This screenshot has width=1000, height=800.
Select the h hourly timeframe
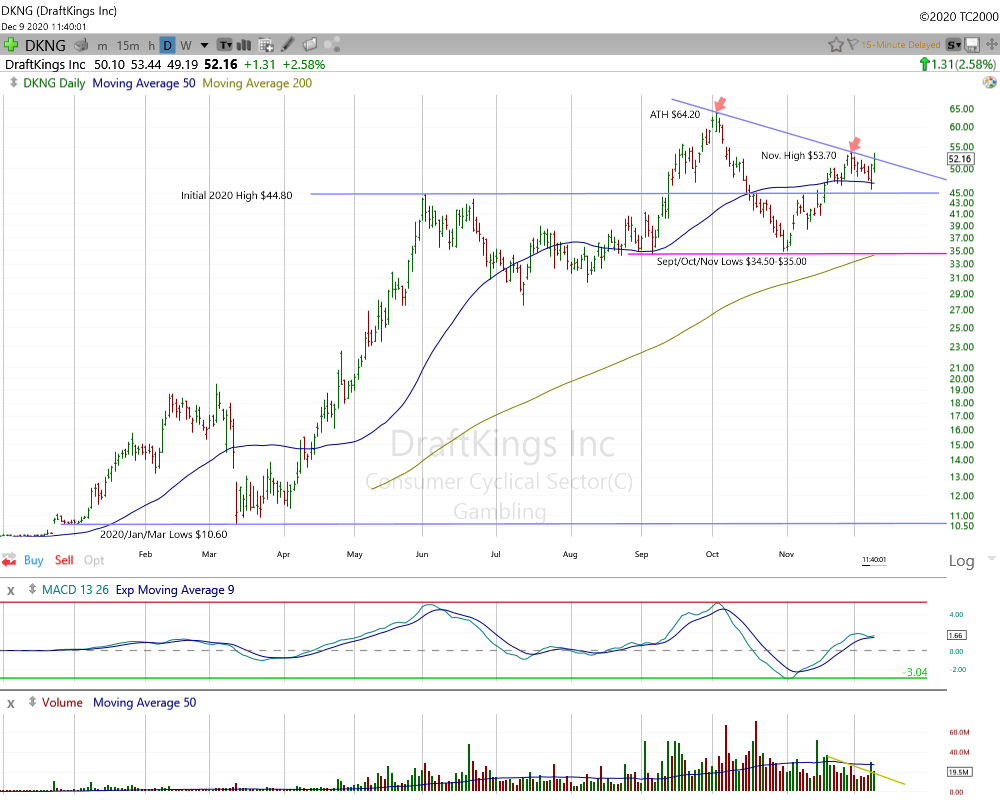coord(151,45)
